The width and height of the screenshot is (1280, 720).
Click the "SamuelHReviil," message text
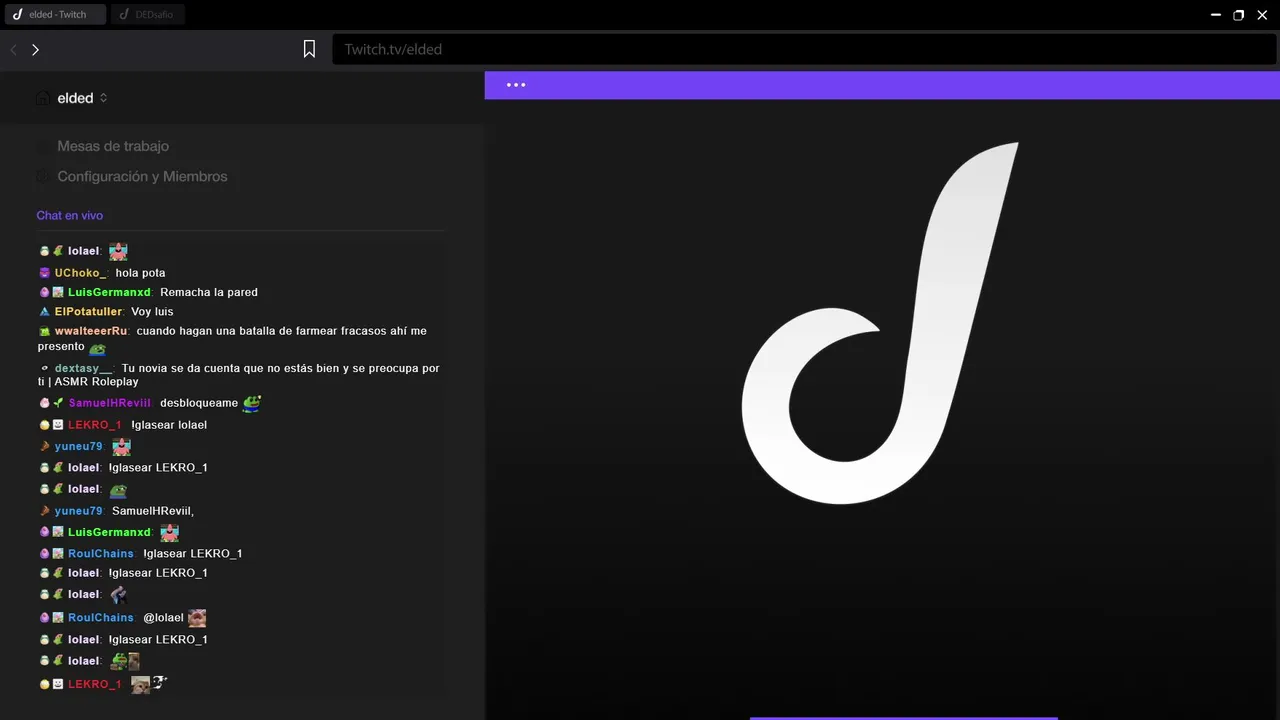tap(153, 511)
